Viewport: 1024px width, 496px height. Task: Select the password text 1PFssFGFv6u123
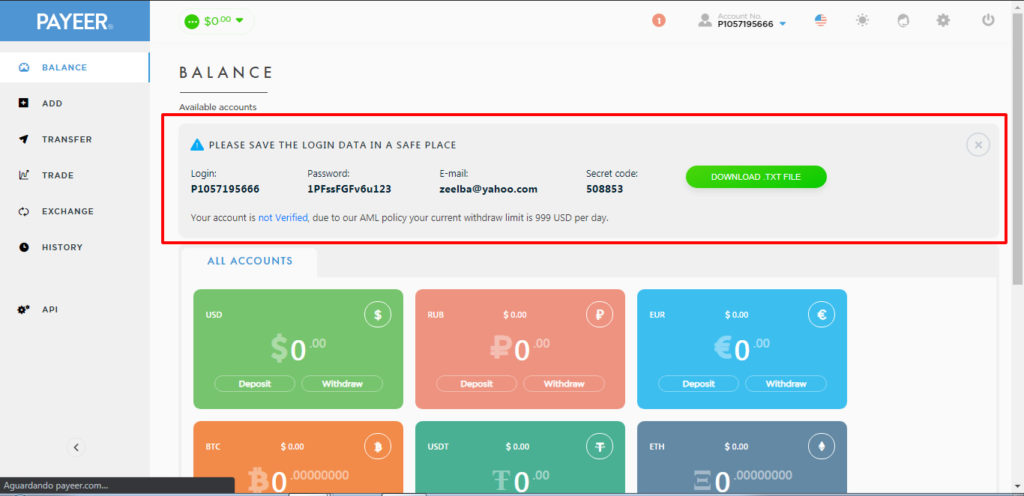349,189
